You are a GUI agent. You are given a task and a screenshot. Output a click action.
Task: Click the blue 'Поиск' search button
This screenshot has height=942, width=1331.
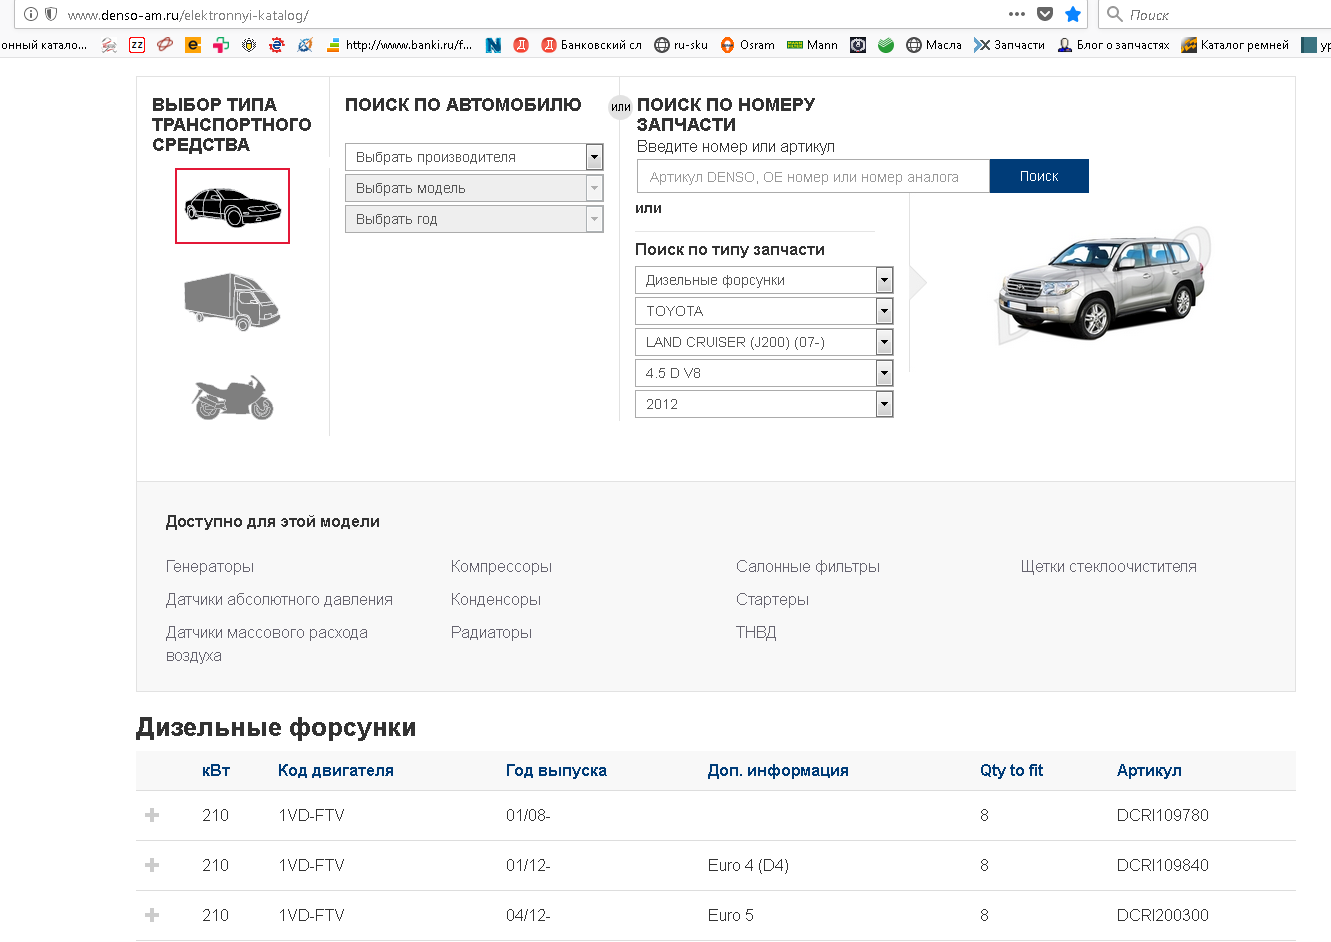1039,176
